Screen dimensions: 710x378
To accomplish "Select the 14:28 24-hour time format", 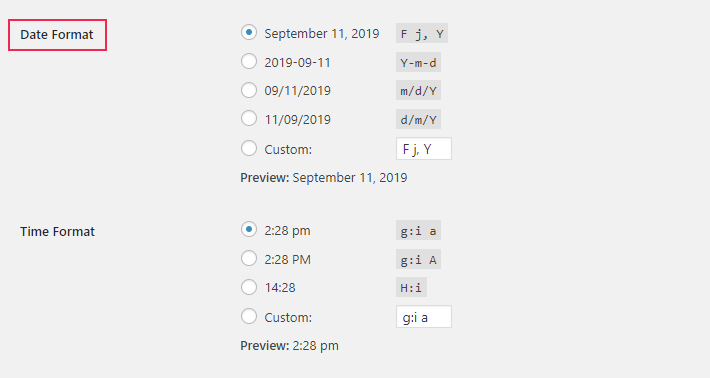I will [x=249, y=287].
